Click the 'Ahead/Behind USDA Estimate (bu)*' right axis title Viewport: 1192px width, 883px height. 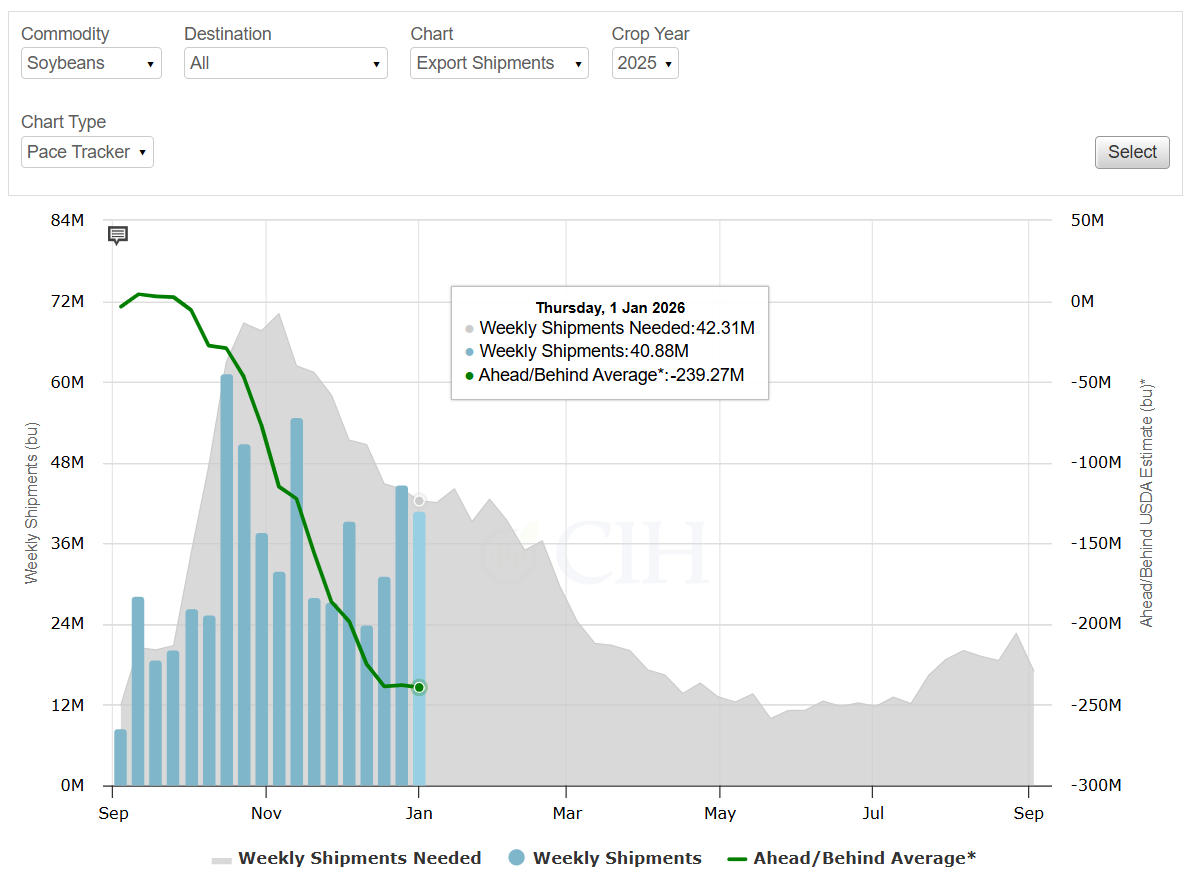point(1146,502)
